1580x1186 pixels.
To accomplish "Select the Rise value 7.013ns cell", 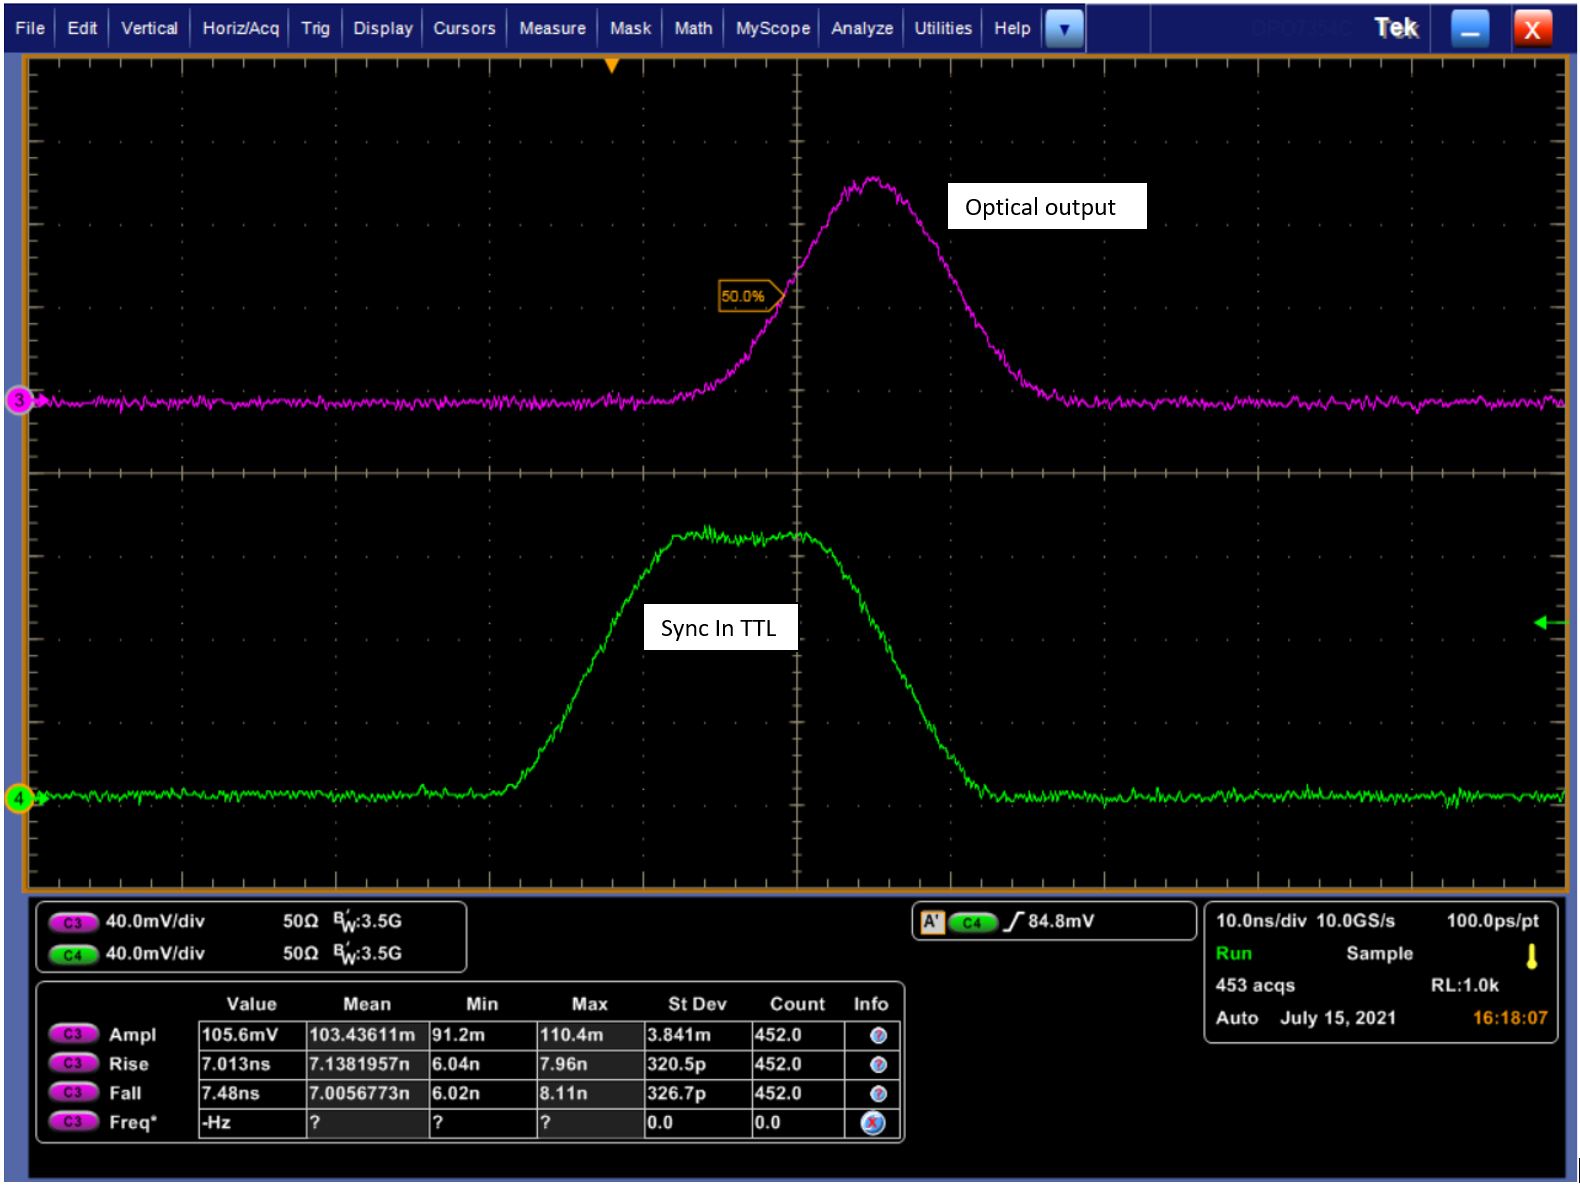I will point(252,1064).
